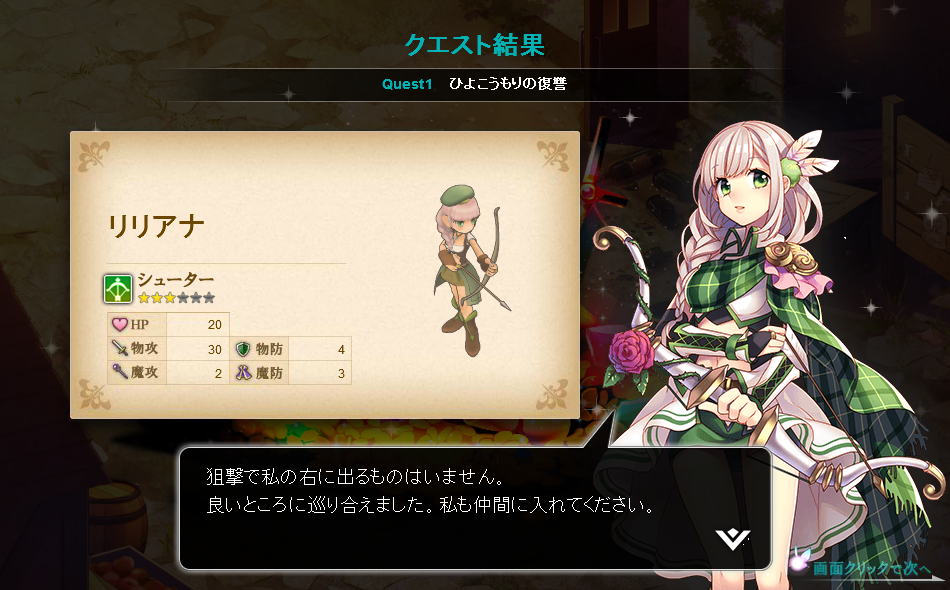Click the purple robe 魔防 icon

click(x=243, y=372)
